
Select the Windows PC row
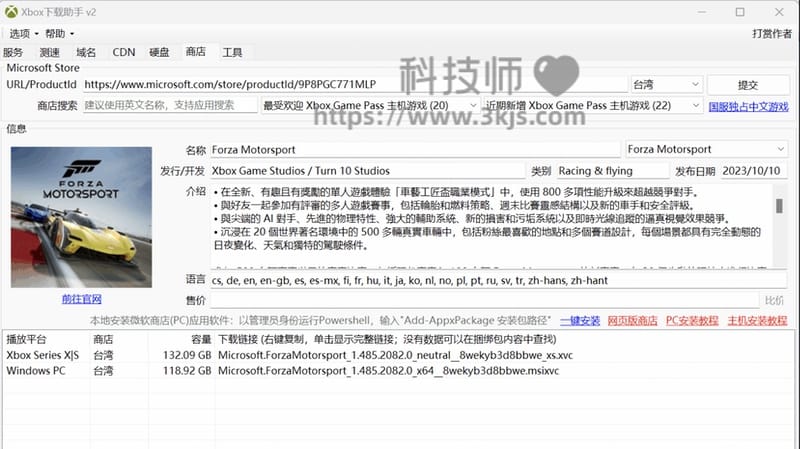pos(398,371)
